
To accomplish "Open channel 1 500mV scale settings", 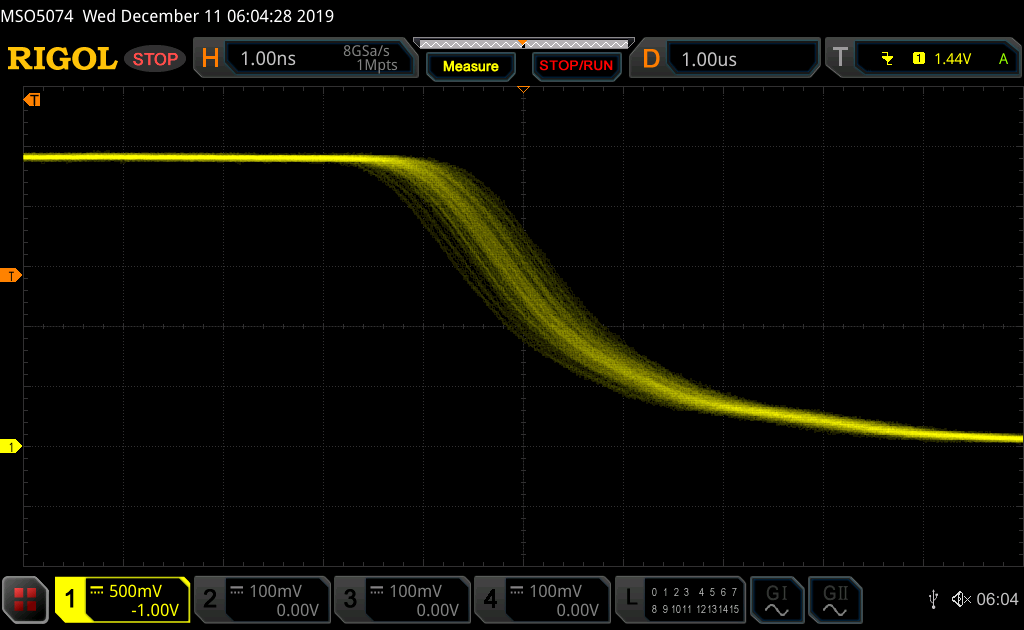I will [x=135, y=591].
